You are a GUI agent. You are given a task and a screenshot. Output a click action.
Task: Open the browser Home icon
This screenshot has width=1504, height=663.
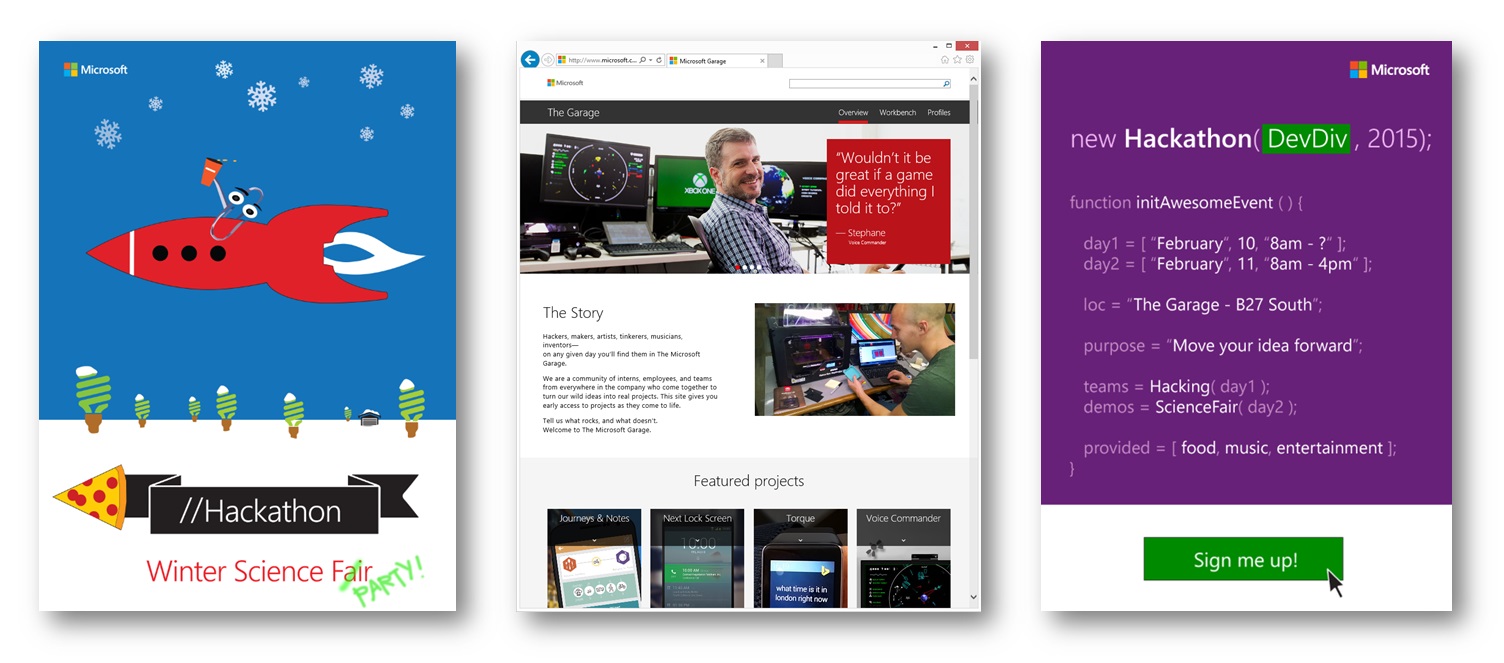pyautogui.click(x=945, y=60)
